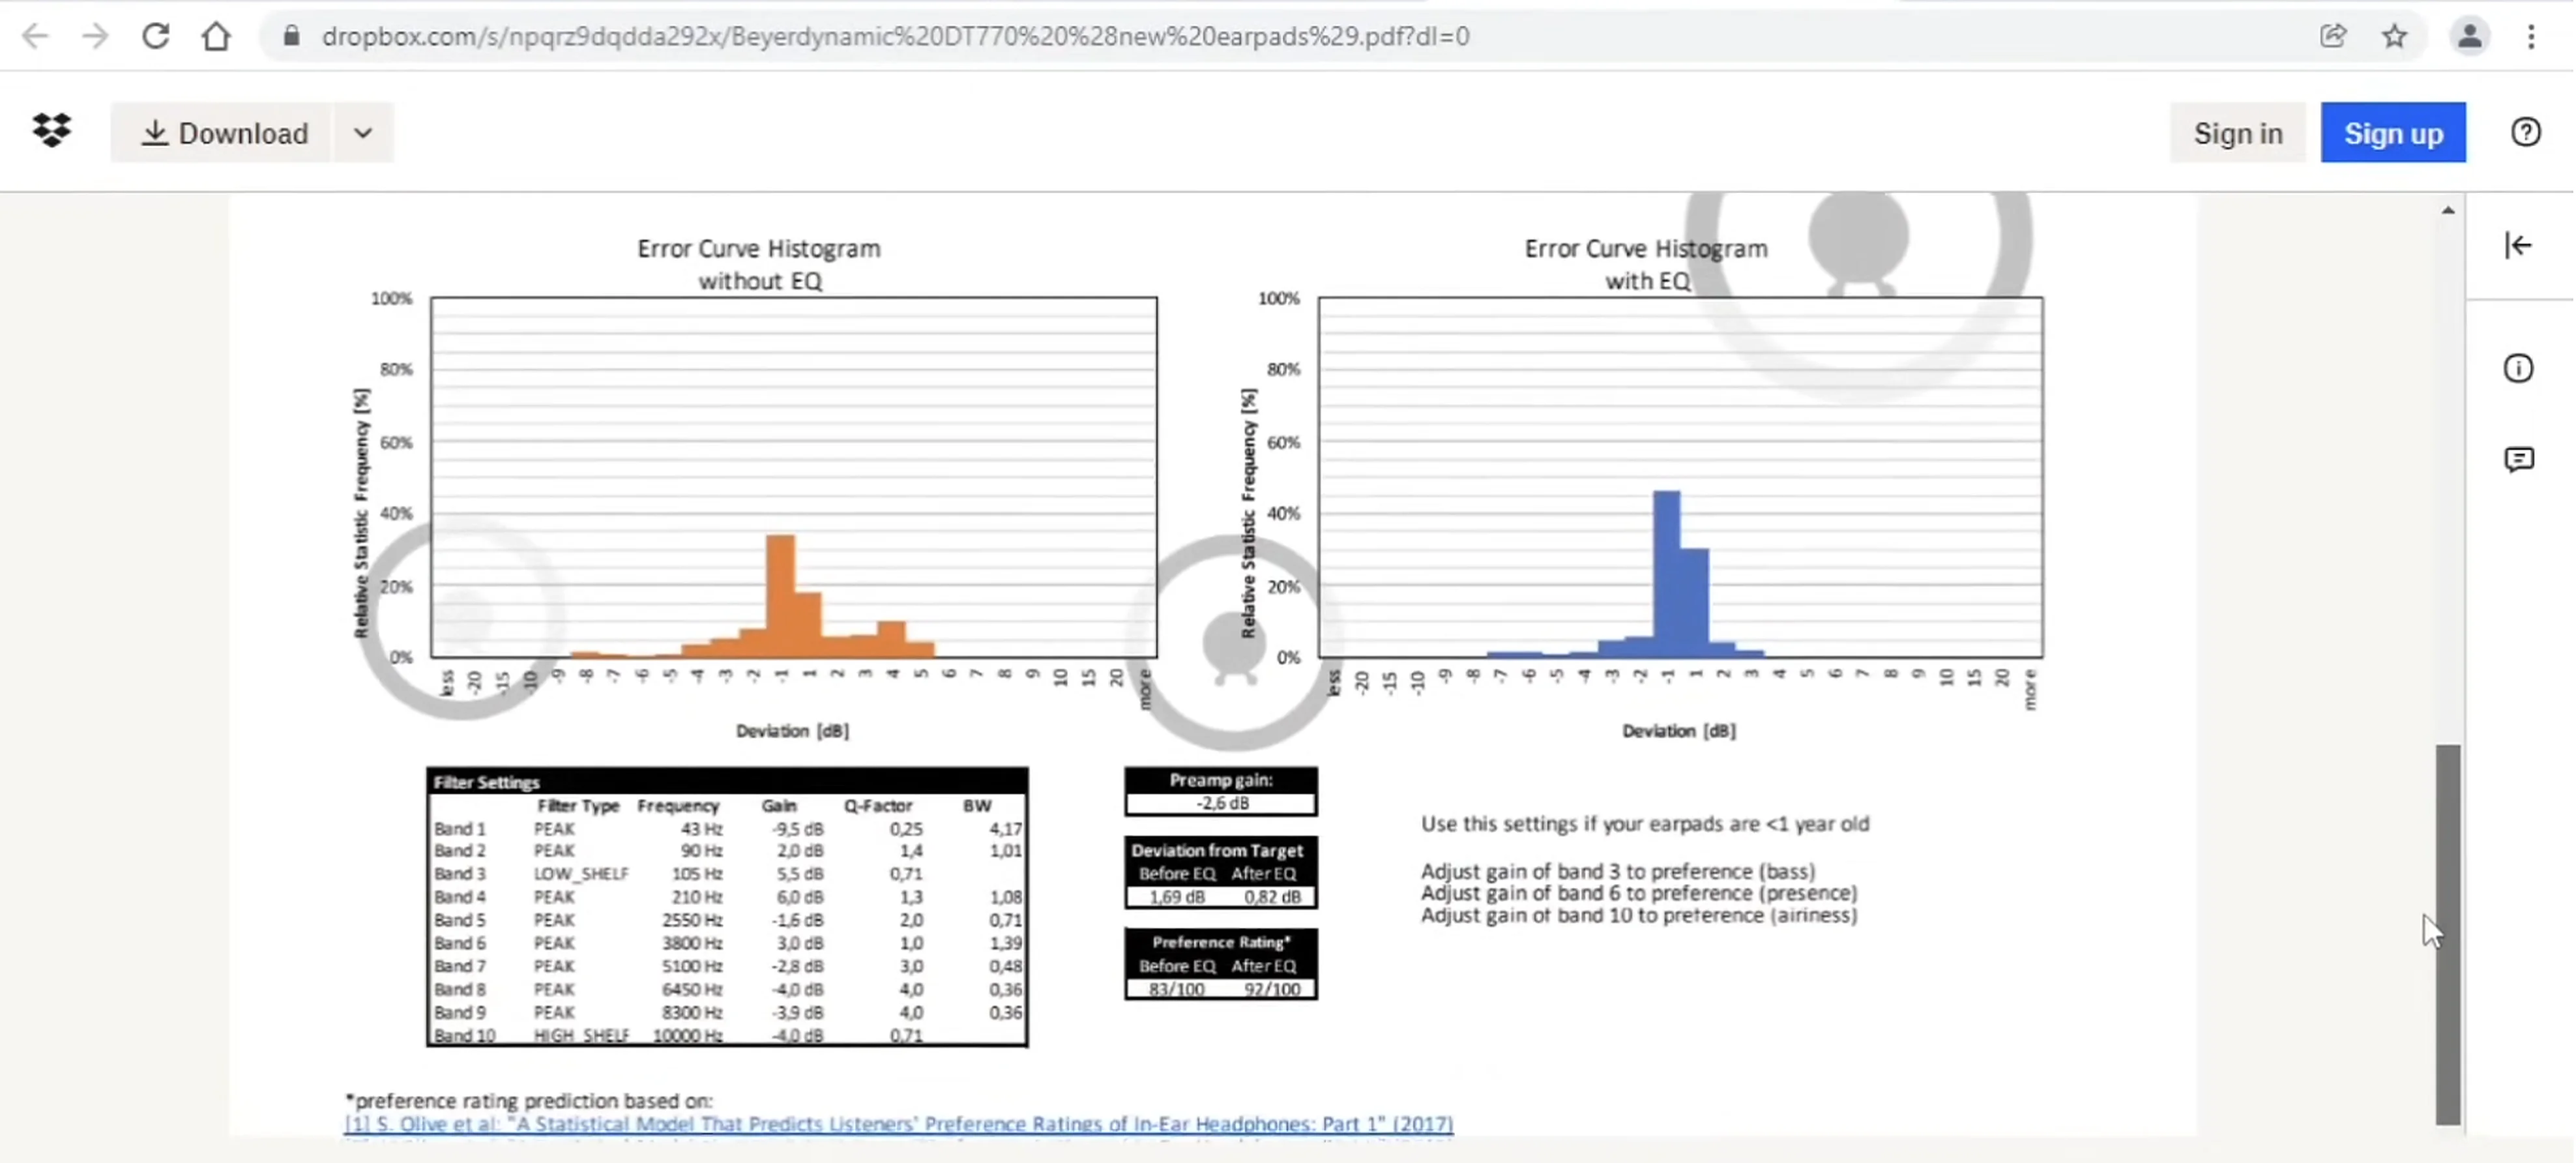Go back to the previous page

tap(35, 37)
